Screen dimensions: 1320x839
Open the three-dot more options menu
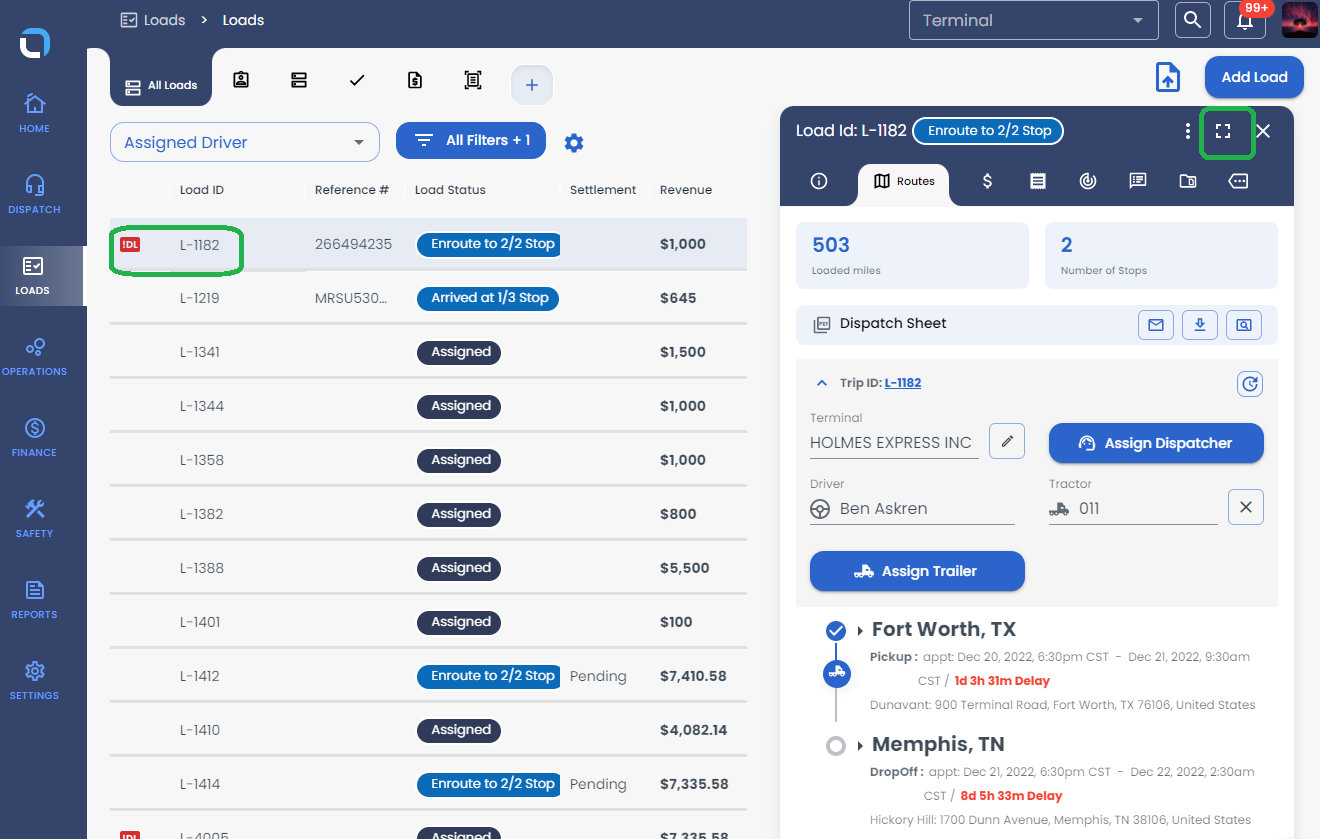pyautogui.click(x=1187, y=131)
